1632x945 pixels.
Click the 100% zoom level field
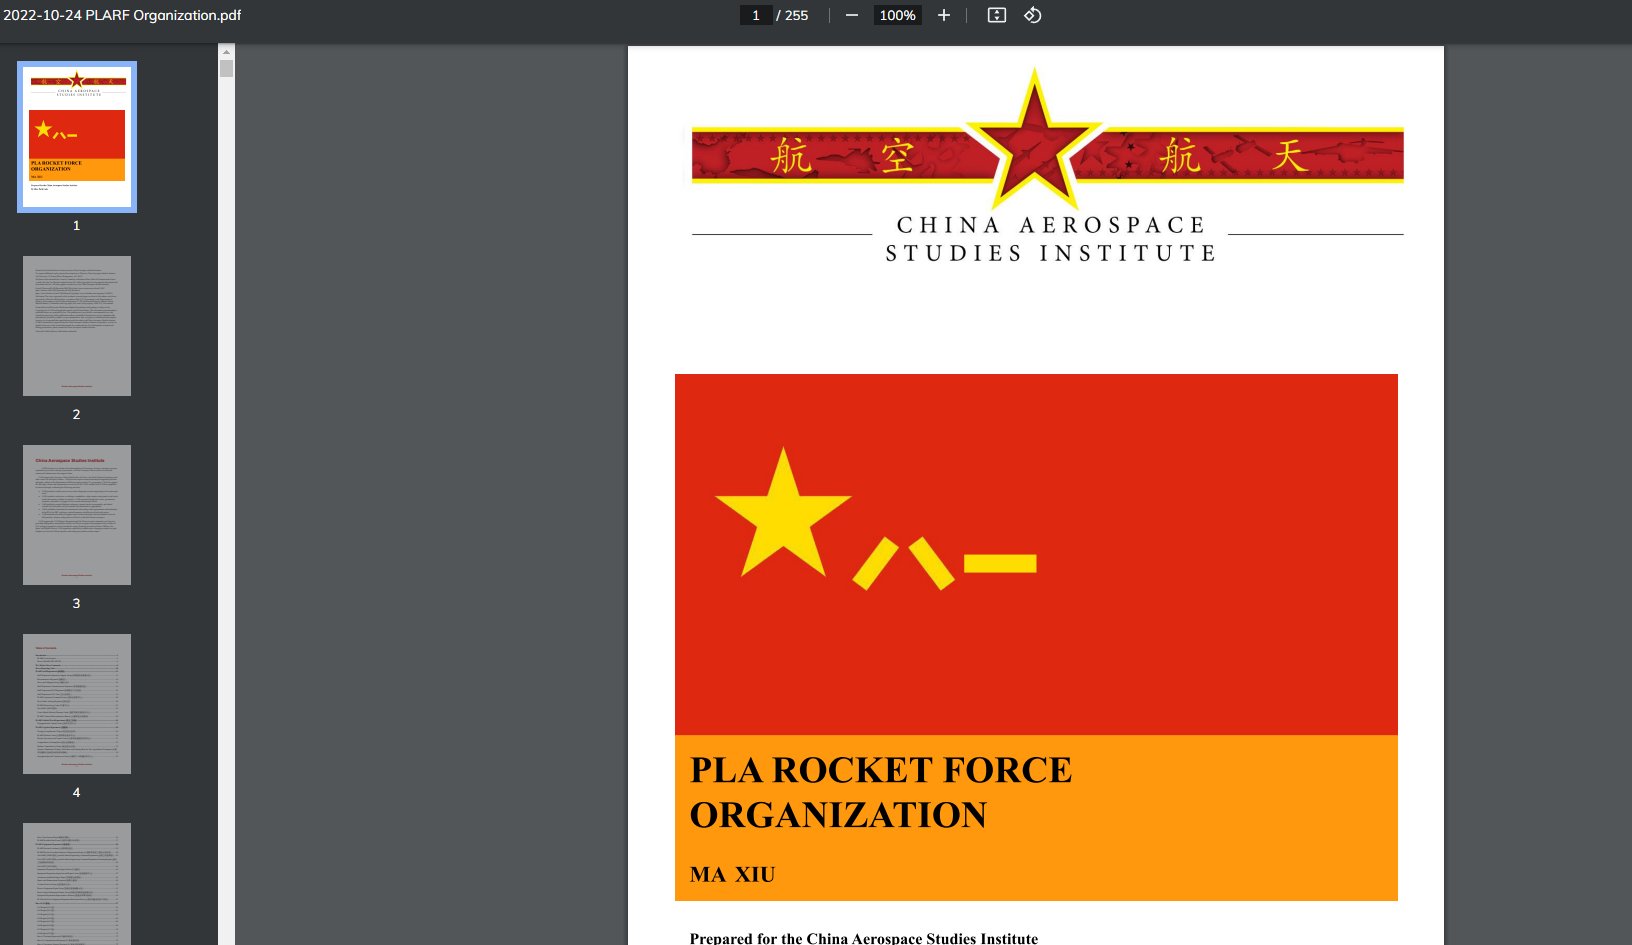tap(897, 15)
